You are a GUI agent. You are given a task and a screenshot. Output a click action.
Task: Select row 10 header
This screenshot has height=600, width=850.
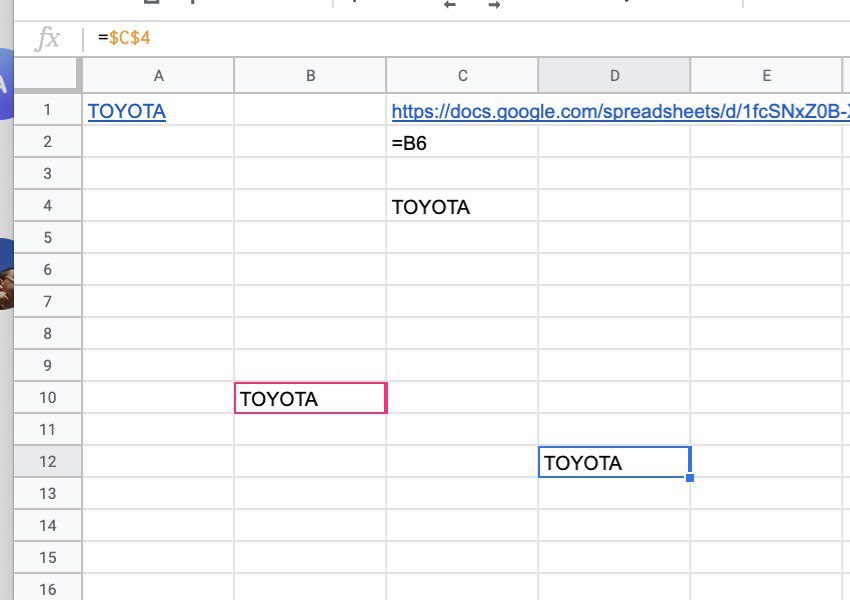[x=48, y=398]
